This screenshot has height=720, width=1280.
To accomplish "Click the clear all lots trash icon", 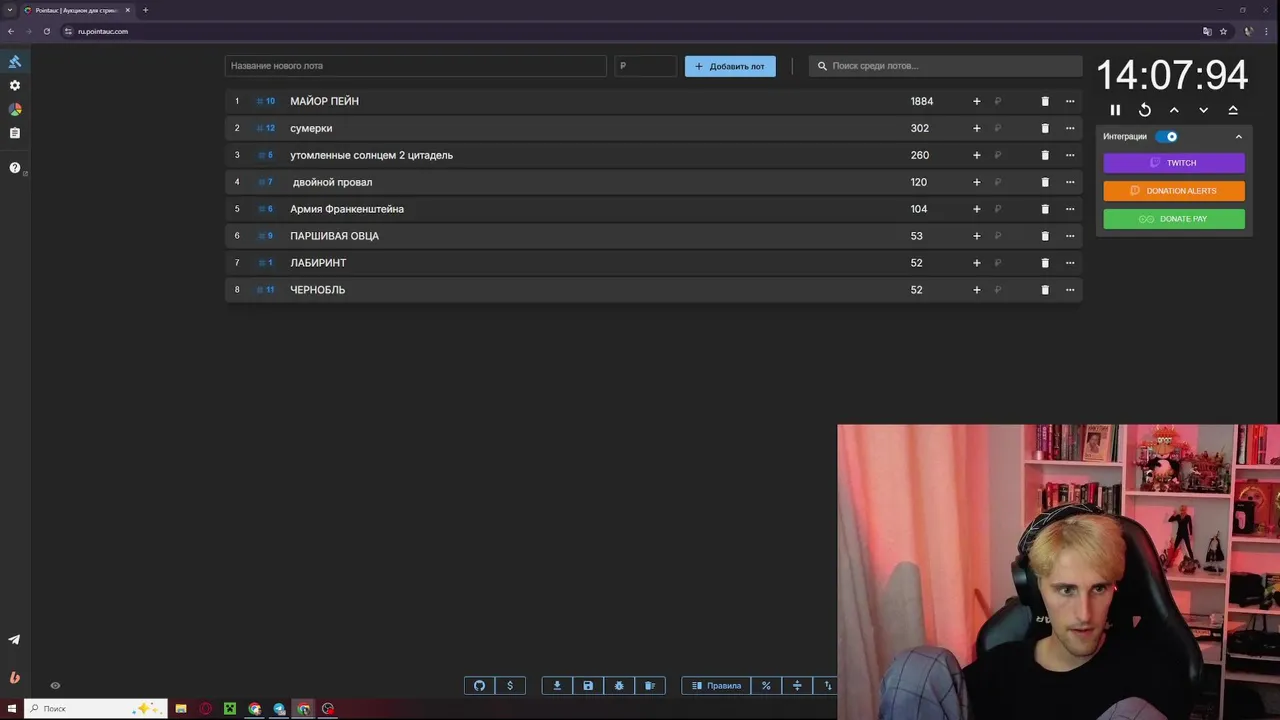I will click(650, 686).
